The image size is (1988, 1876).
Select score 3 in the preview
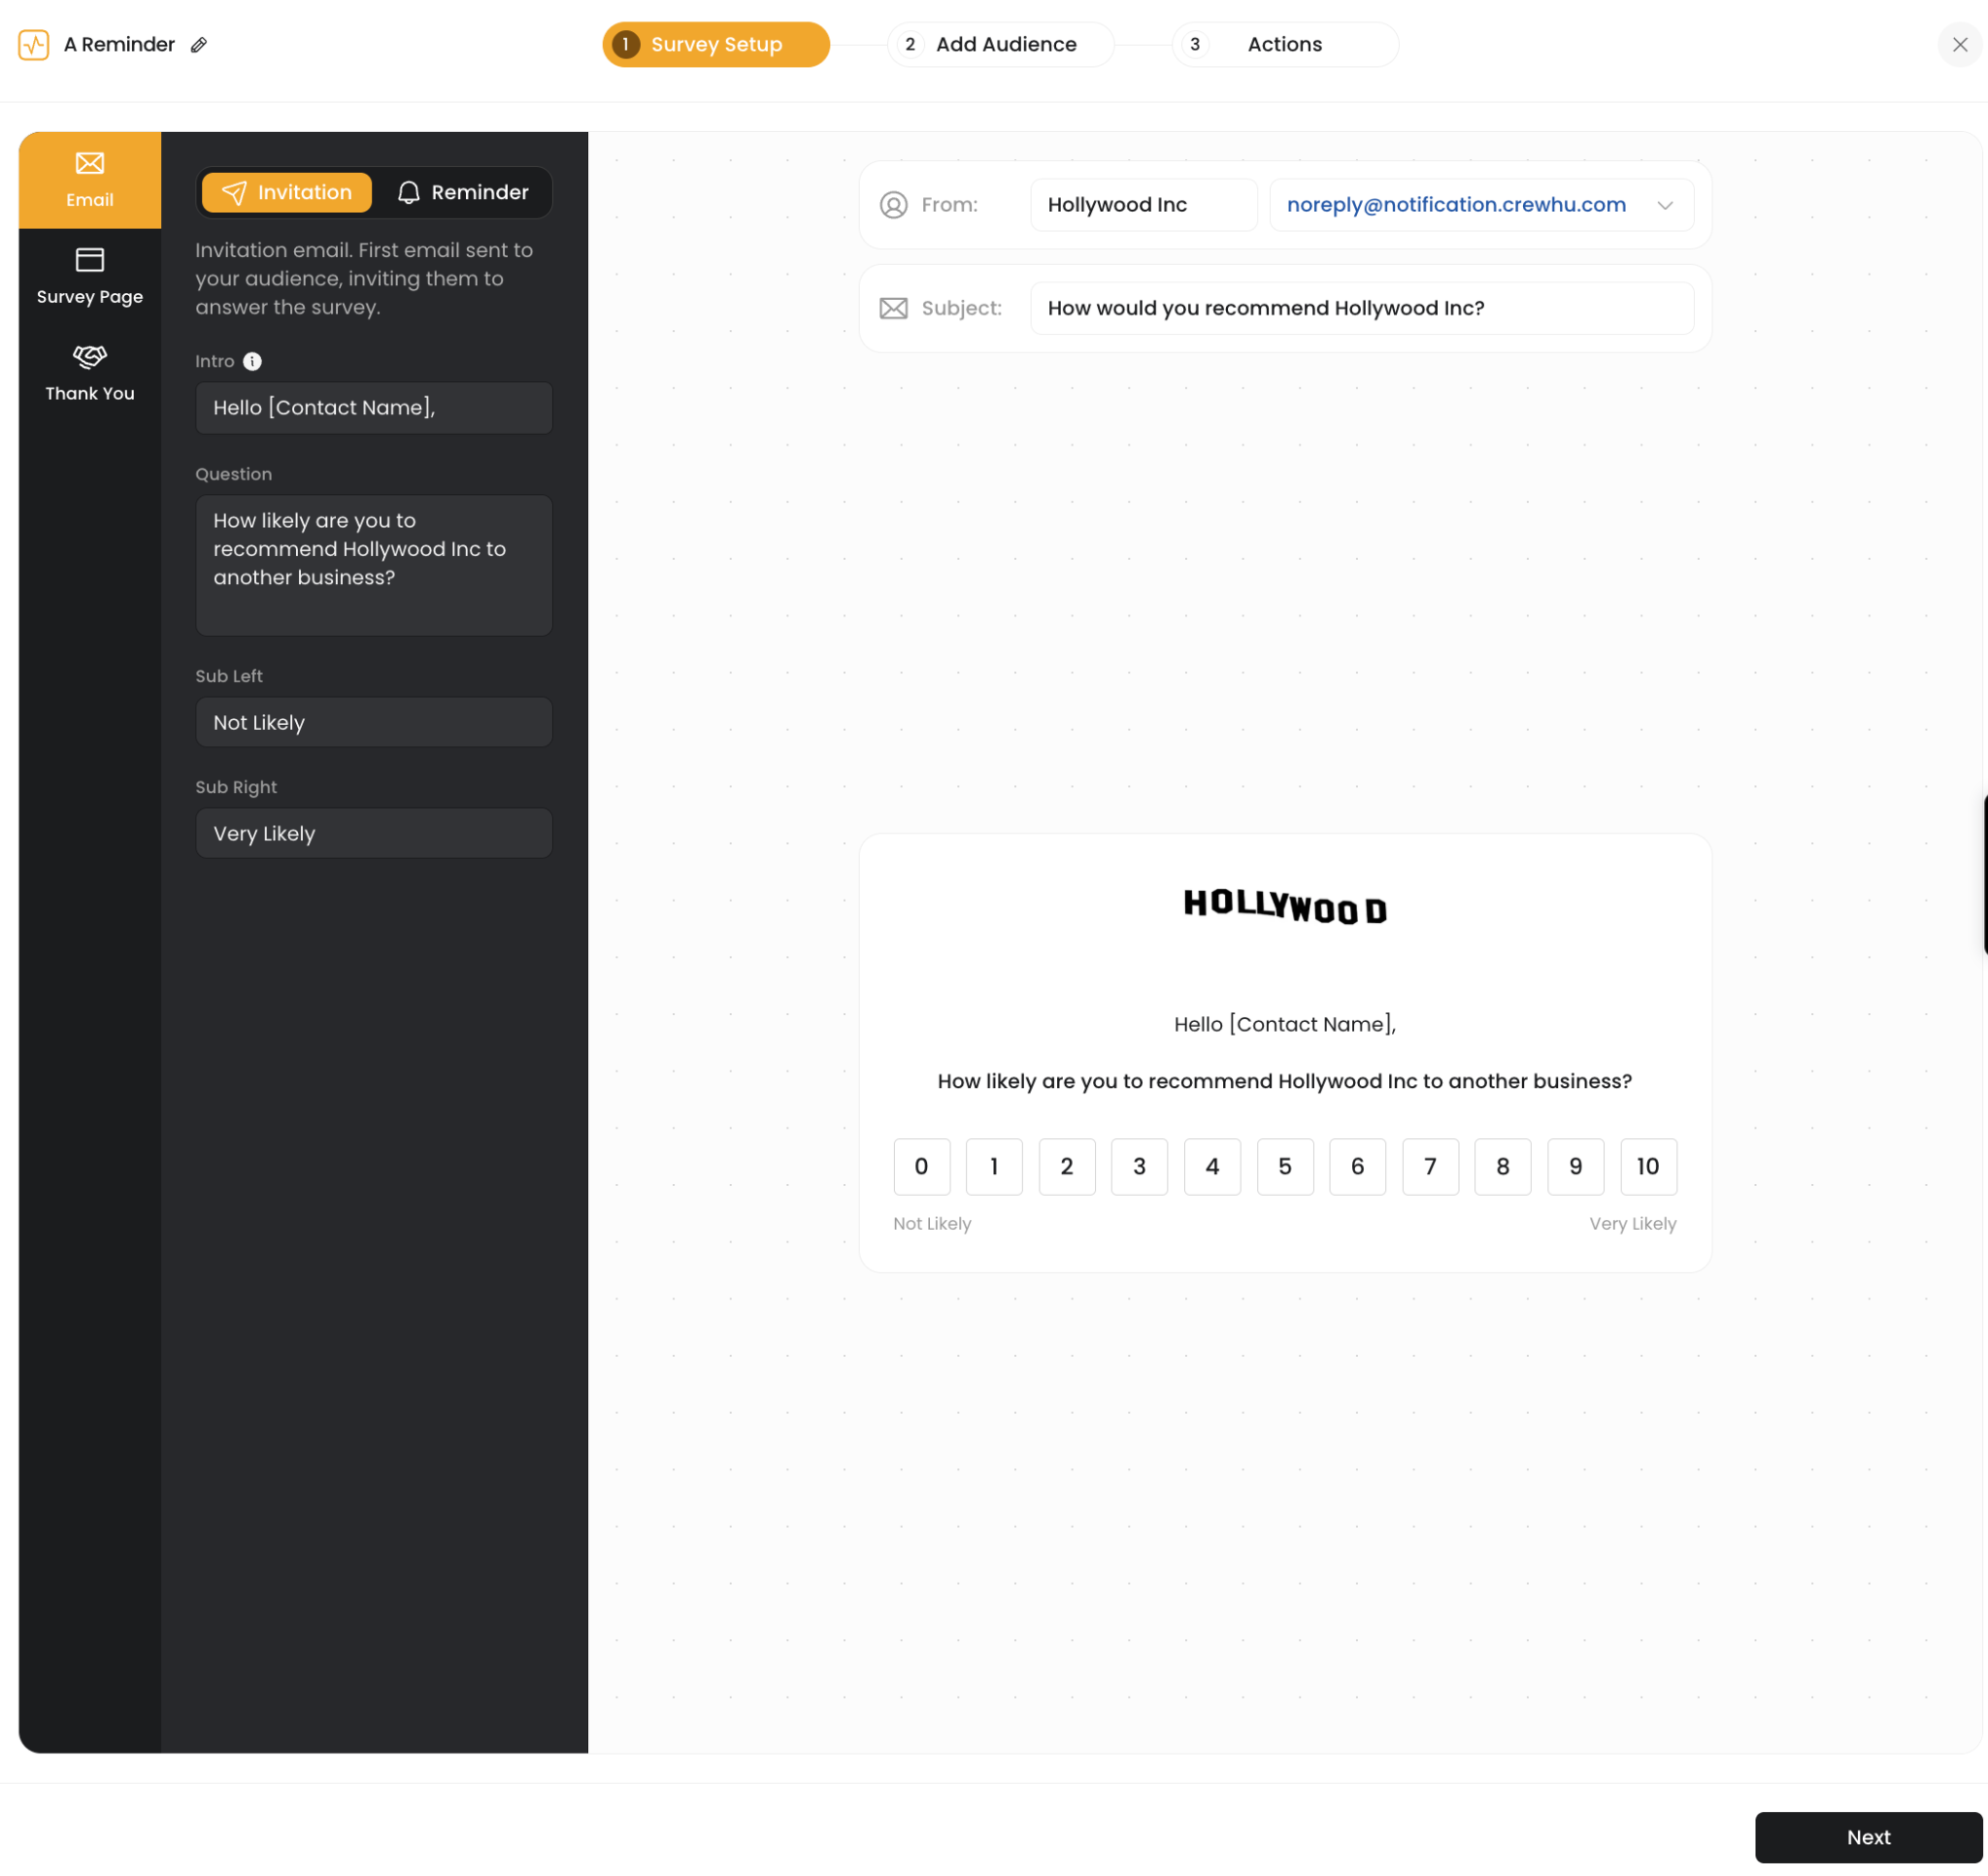tap(1139, 1167)
